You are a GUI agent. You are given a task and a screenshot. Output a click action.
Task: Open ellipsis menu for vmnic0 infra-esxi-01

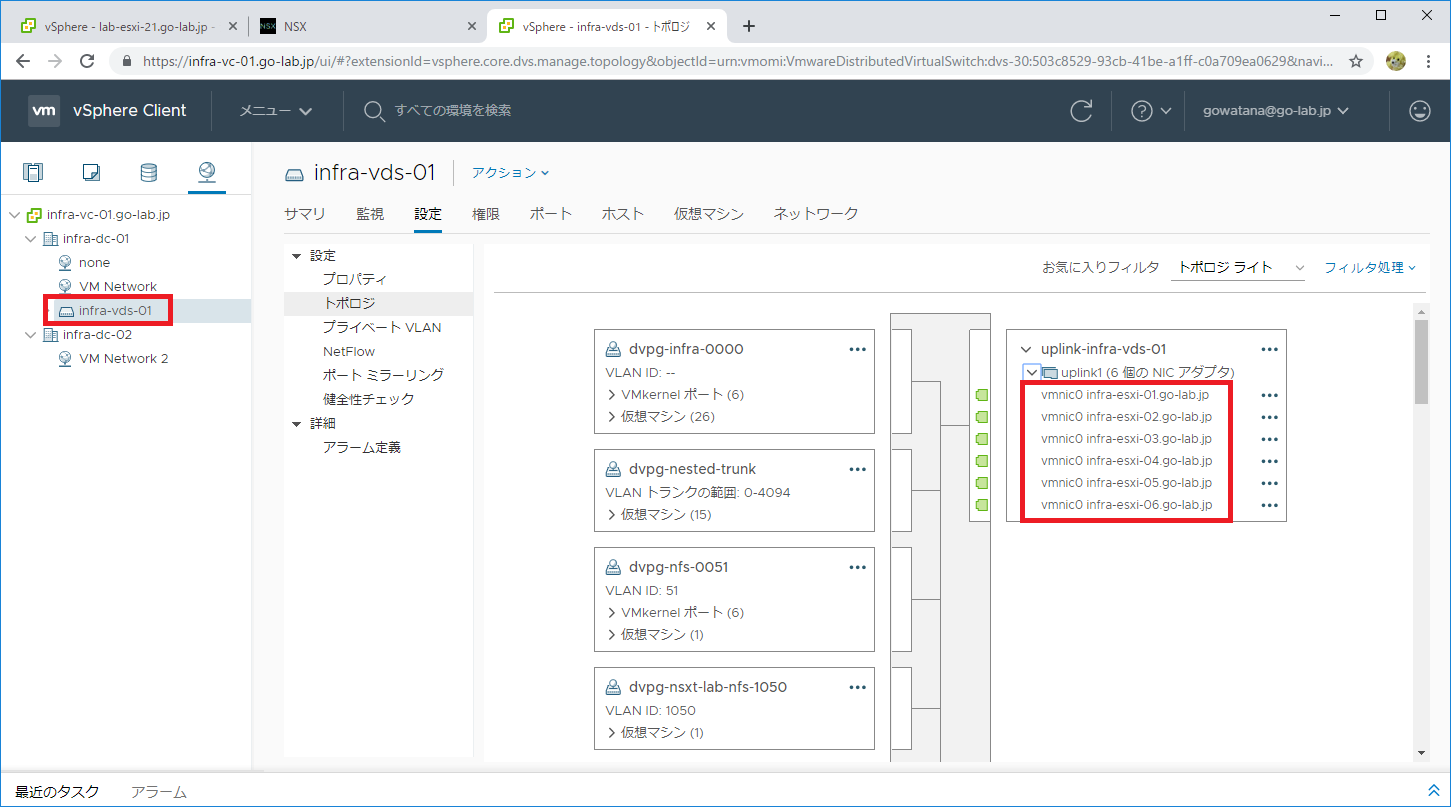1270,395
